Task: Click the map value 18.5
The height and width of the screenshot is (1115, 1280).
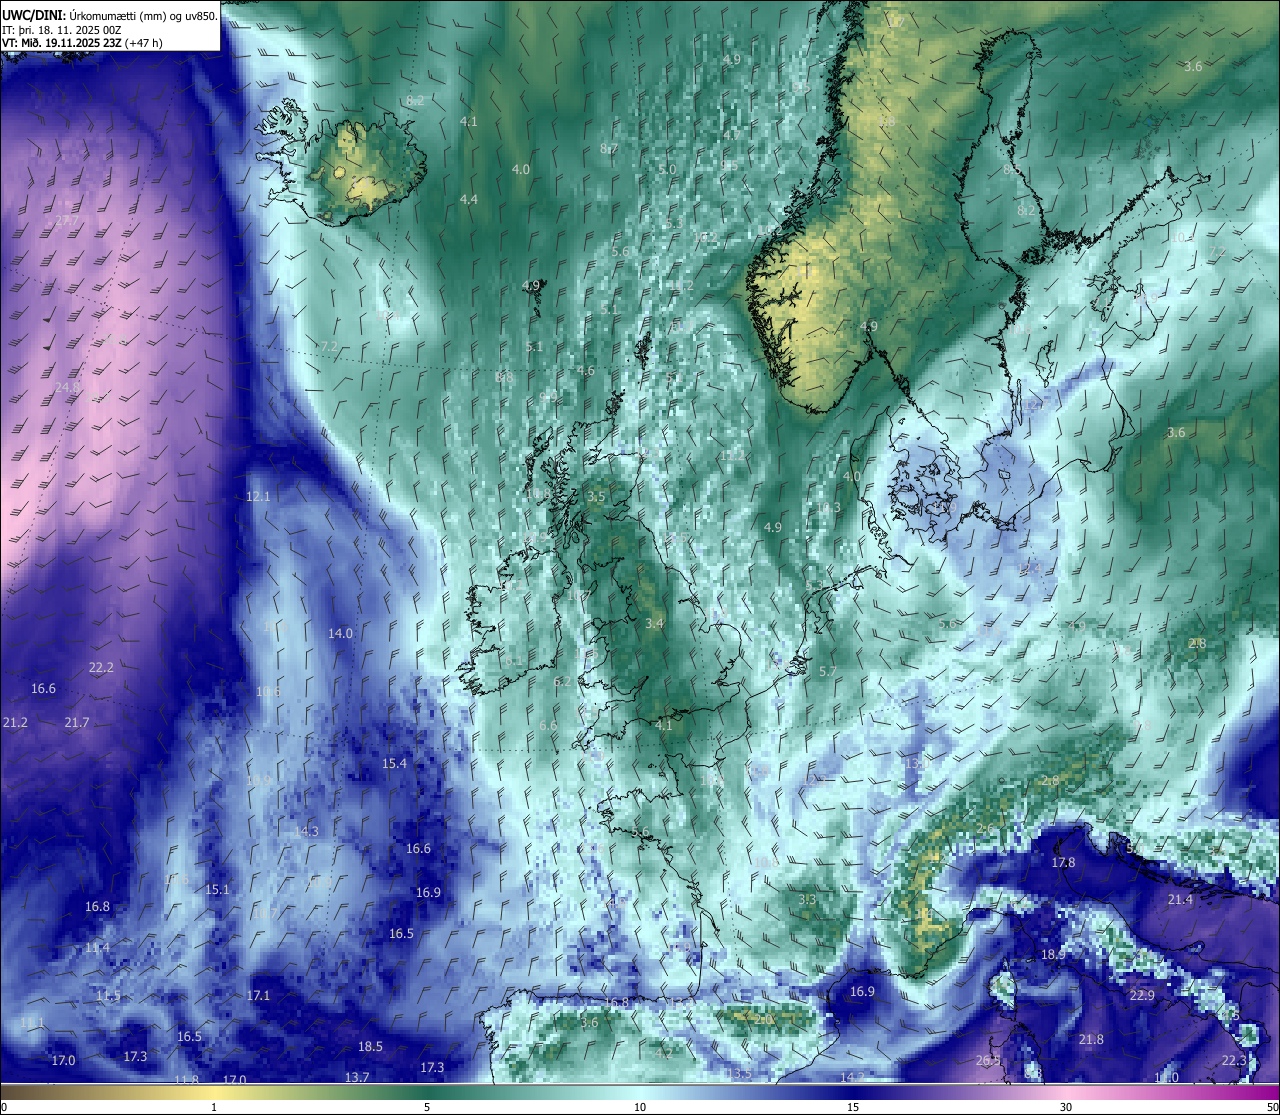Action: point(370,1046)
